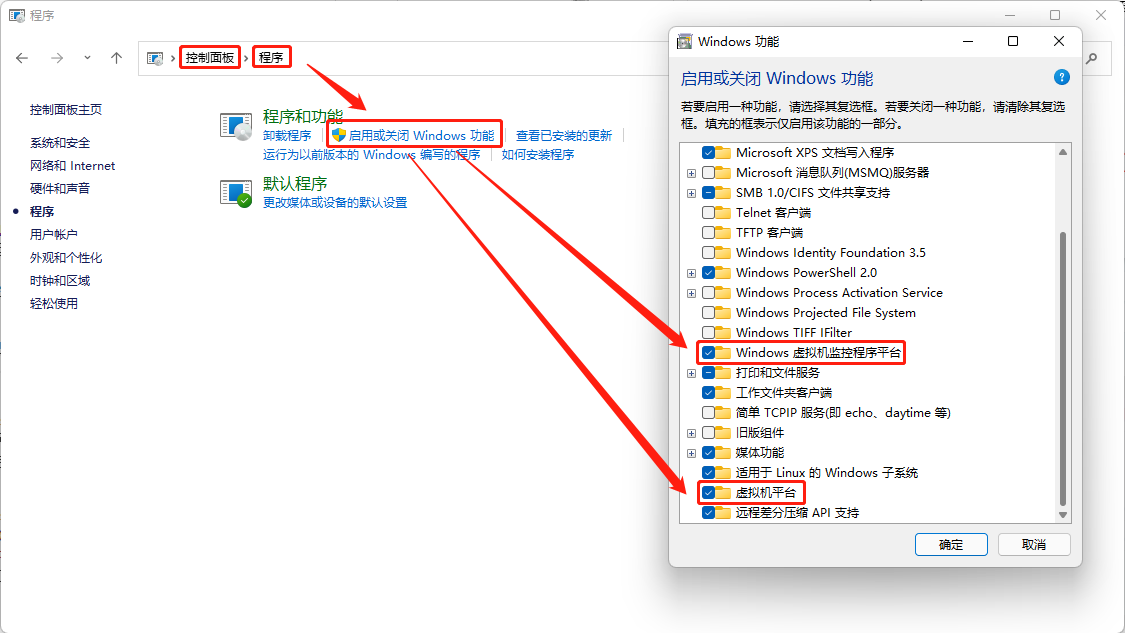Open 硬件和声音 category in sidebar
This screenshot has width=1125, height=633.
click(60, 189)
